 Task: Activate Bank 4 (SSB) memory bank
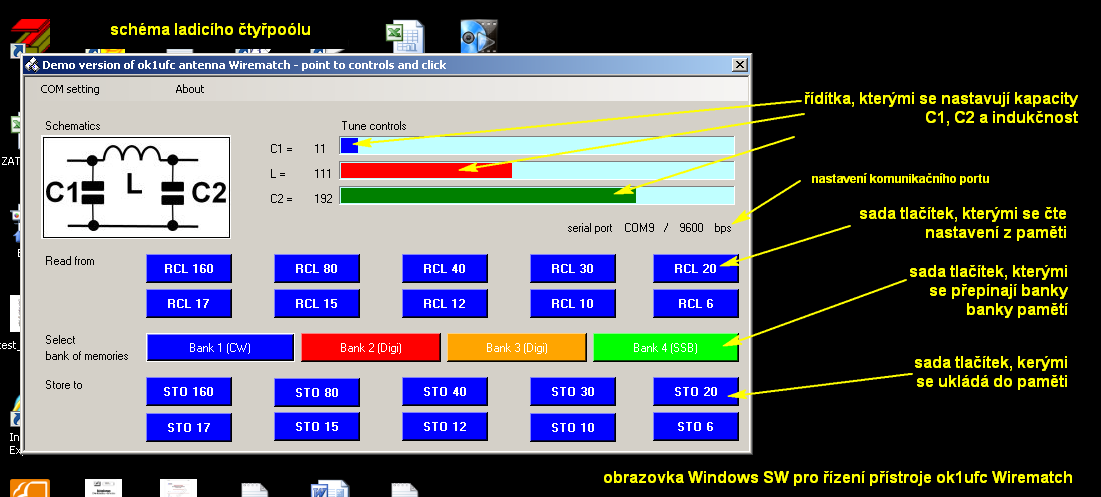pyautogui.click(x=665, y=348)
